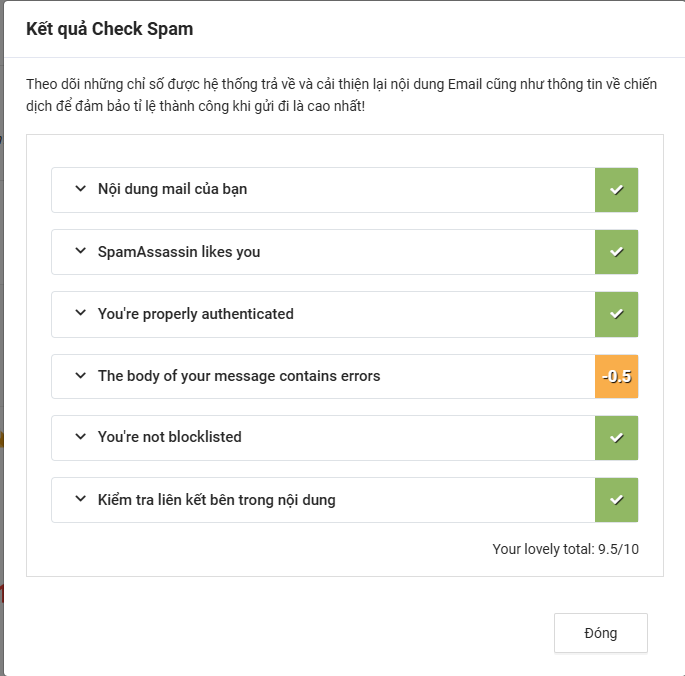This screenshot has height=676, width=685.
Task: Expand chevron for Kiểm tra liên kết section
Action: tap(80, 500)
